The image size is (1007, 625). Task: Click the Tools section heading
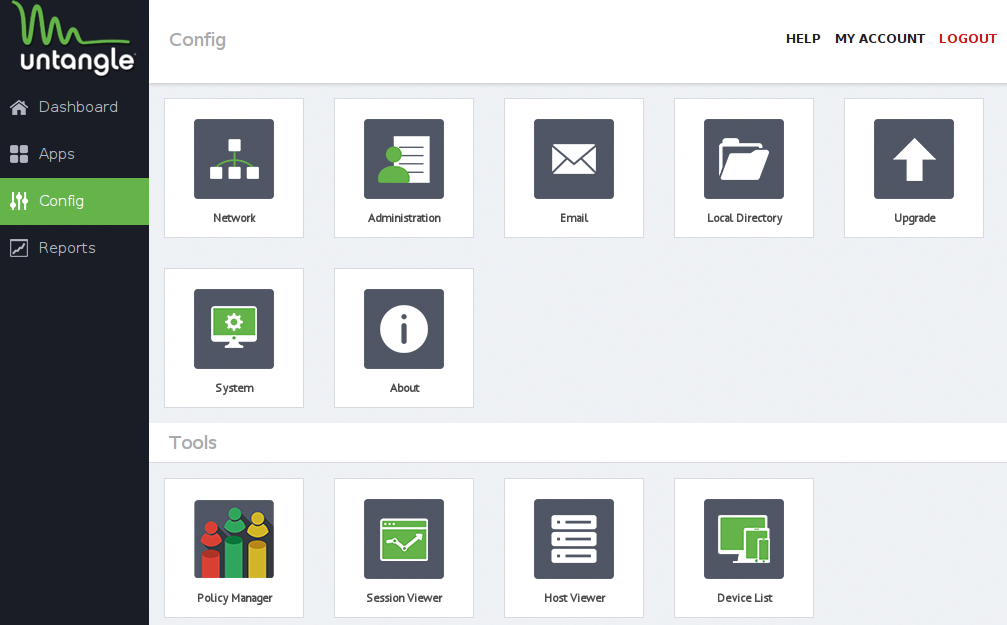coord(193,443)
